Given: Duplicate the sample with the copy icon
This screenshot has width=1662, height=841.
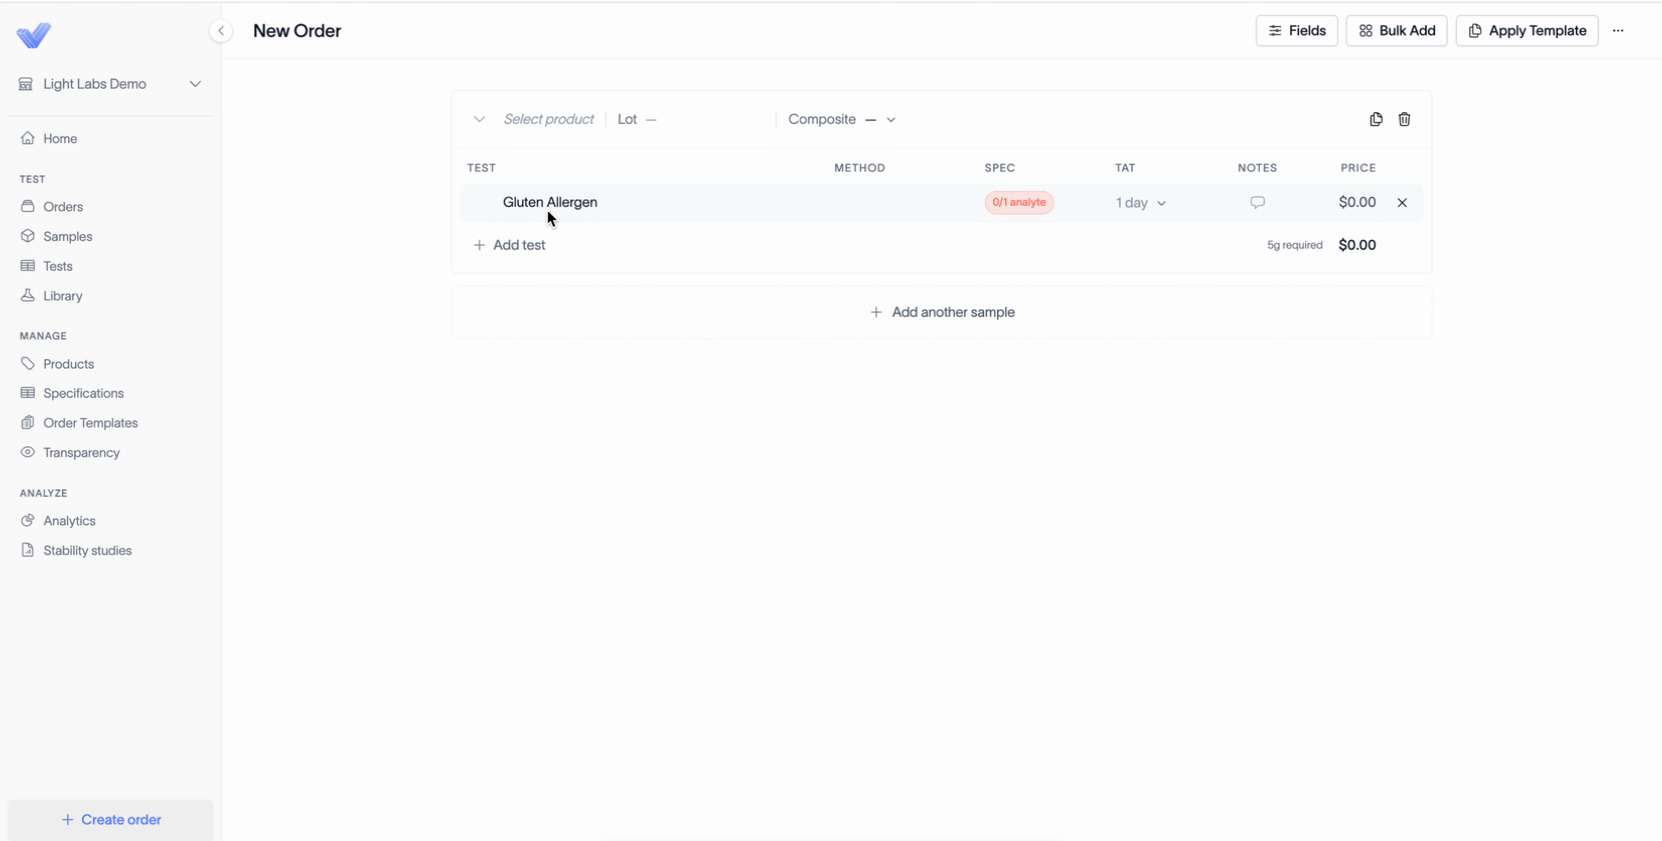Looking at the screenshot, I should tap(1376, 119).
